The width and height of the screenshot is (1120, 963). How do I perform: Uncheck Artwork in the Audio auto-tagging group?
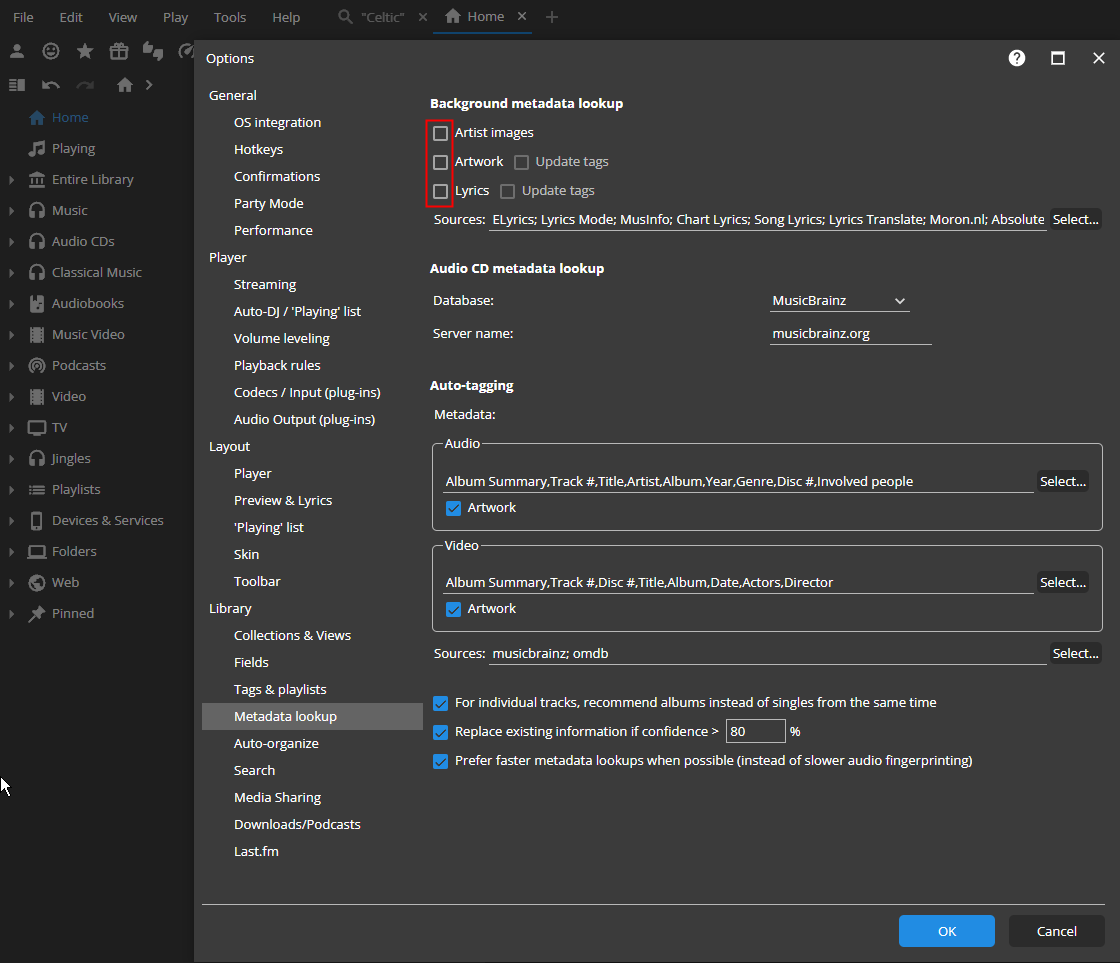click(x=454, y=508)
